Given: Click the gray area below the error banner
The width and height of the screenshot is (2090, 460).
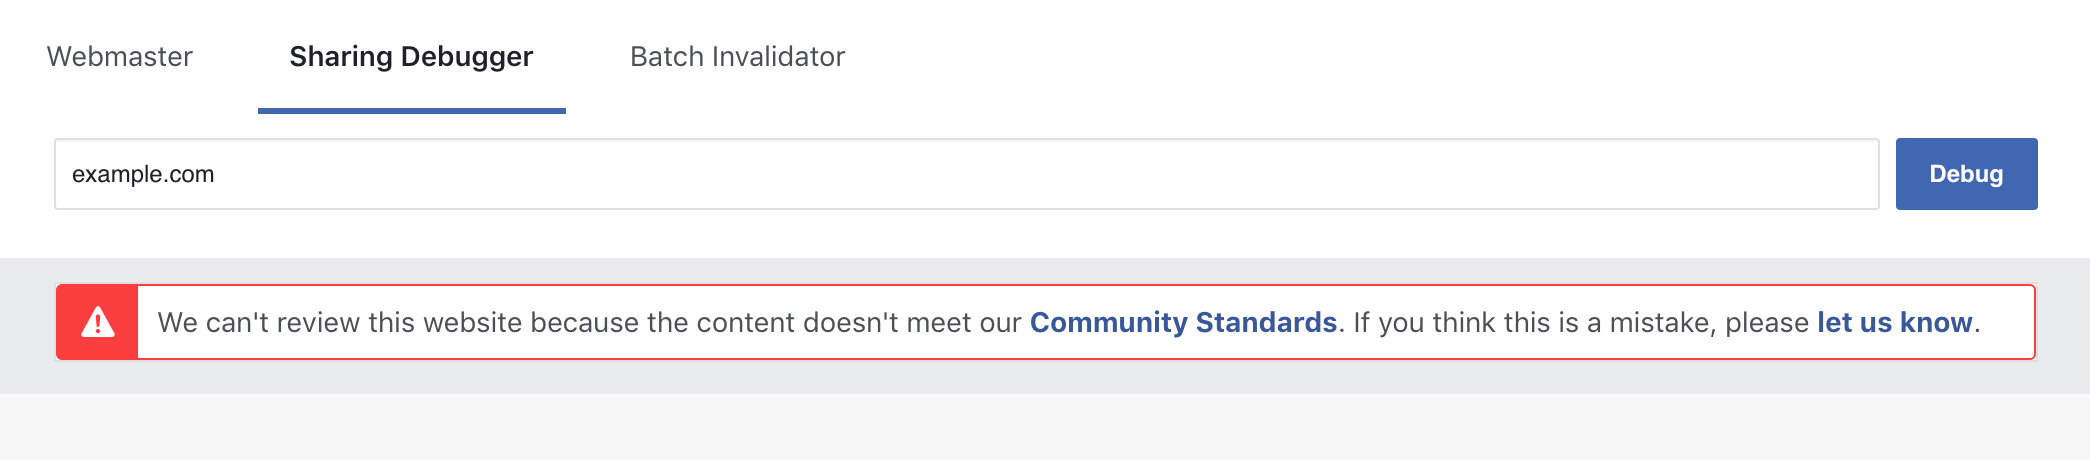Looking at the screenshot, I should 1045,428.
